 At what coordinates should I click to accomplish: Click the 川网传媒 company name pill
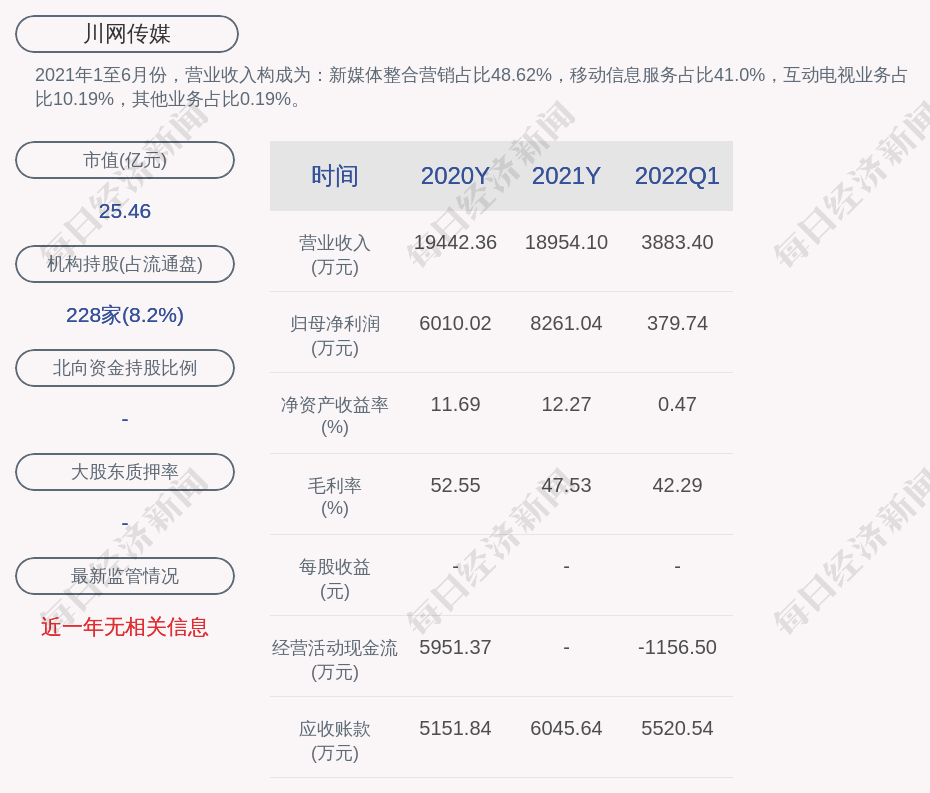(127, 34)
